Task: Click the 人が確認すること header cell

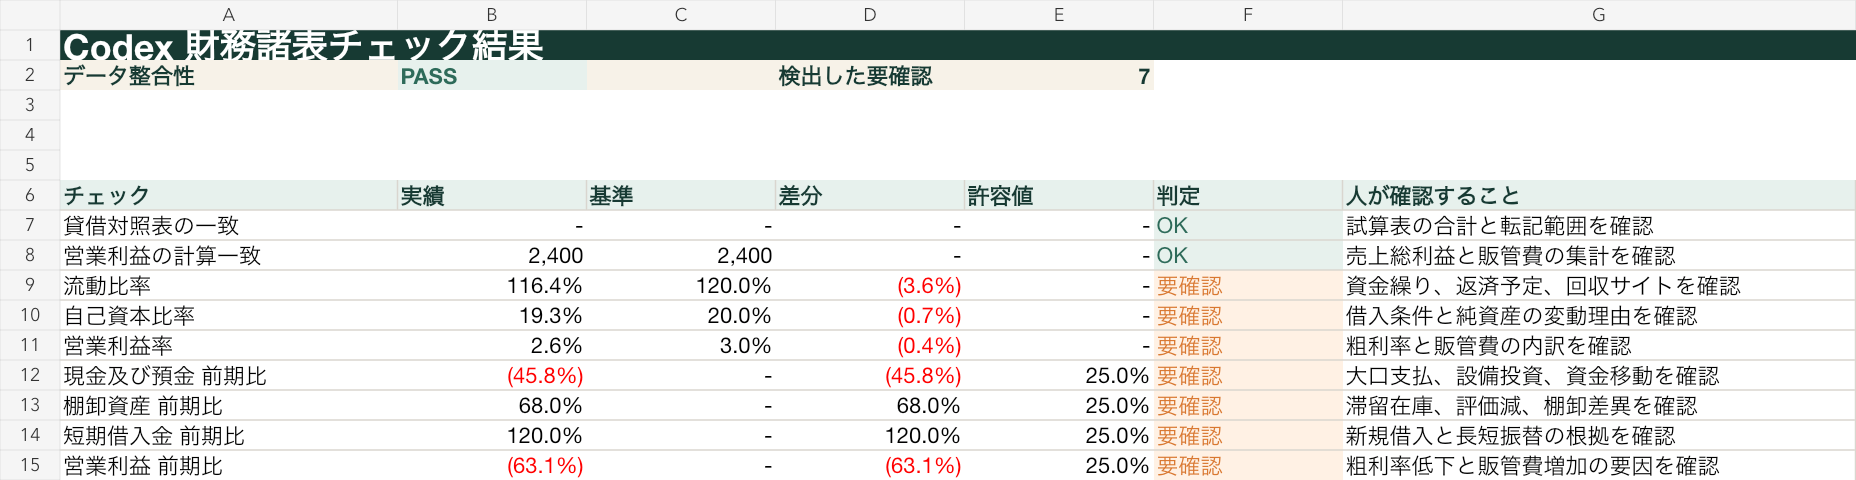Action: 1598,195
